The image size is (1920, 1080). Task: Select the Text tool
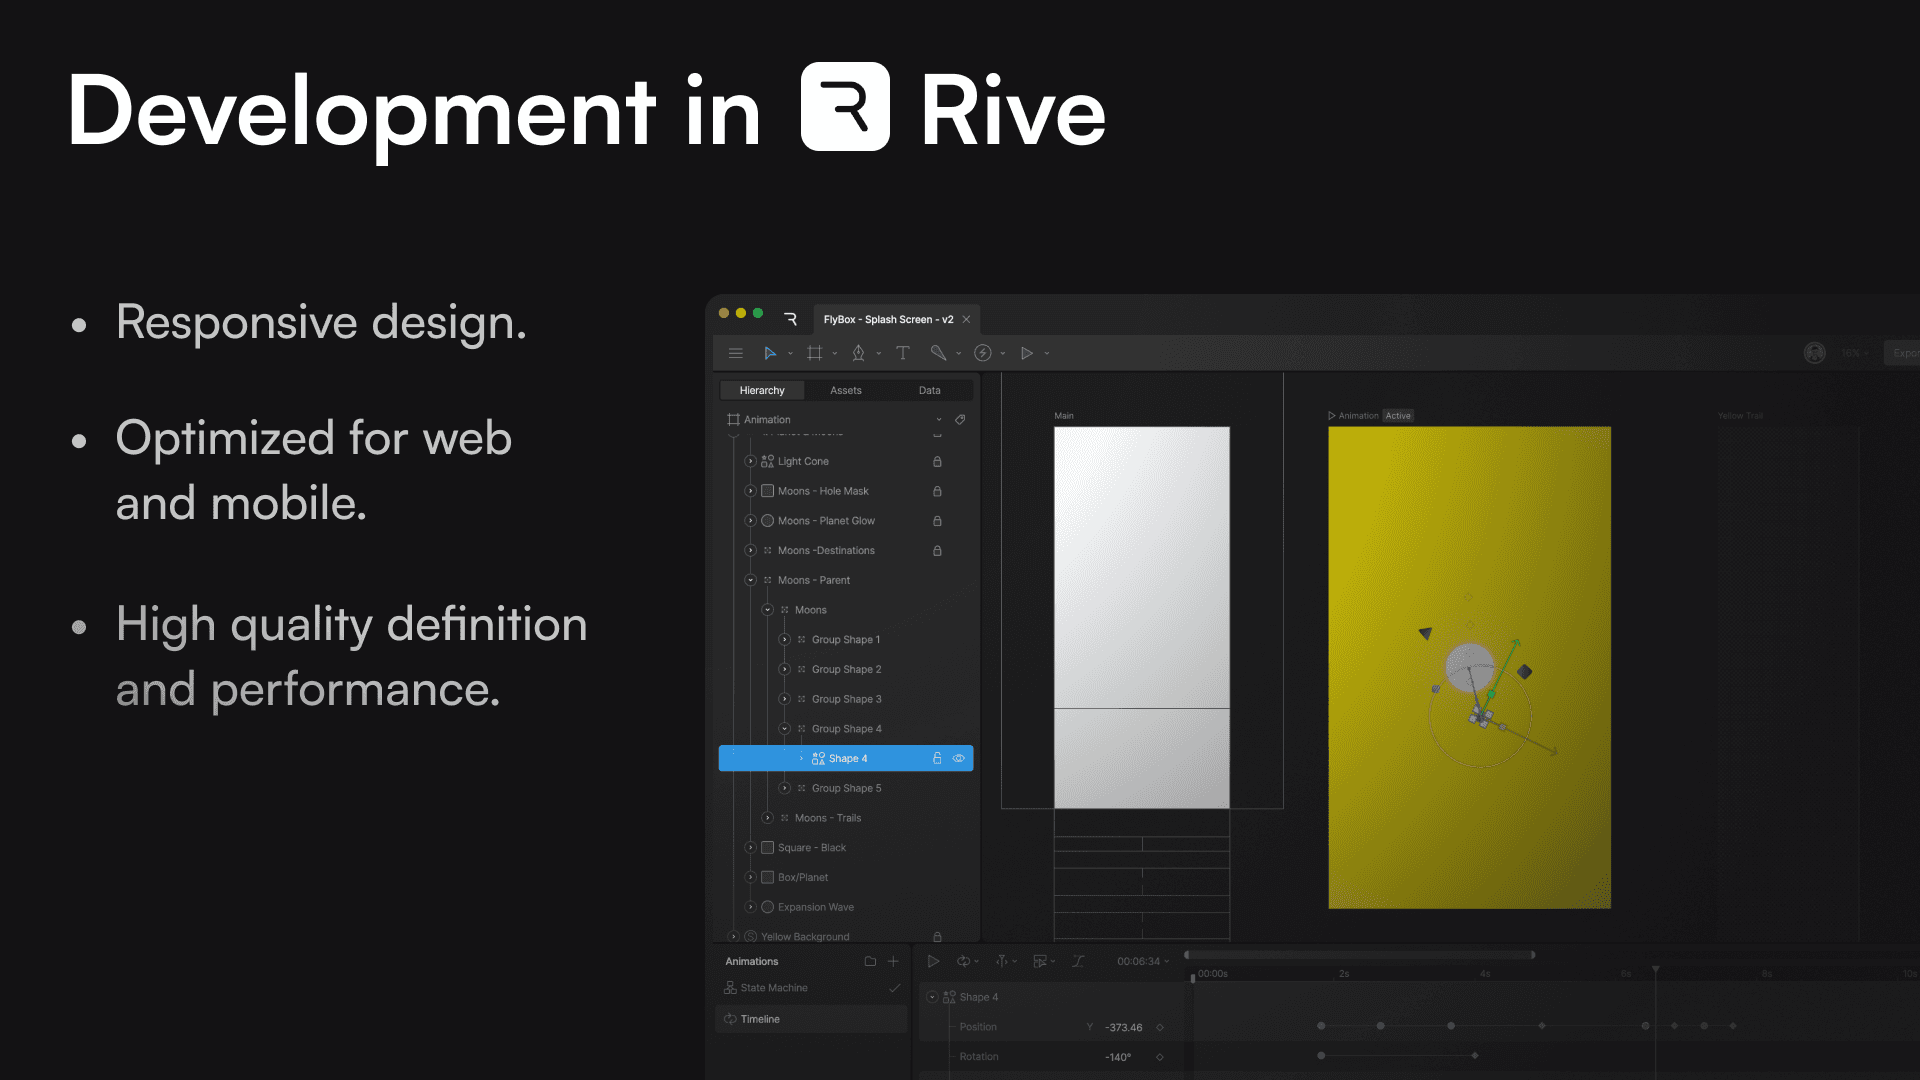[x=902, y=353]
